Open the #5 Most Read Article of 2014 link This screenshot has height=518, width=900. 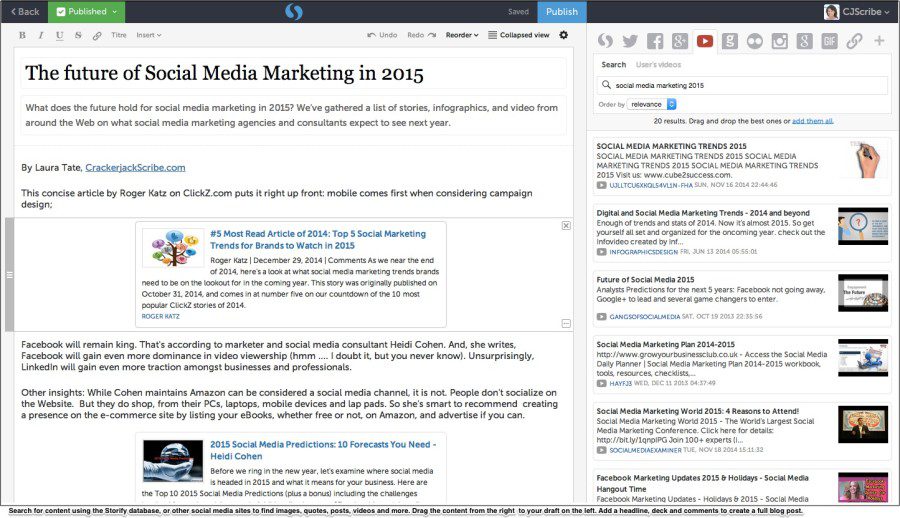click(318, 239)
